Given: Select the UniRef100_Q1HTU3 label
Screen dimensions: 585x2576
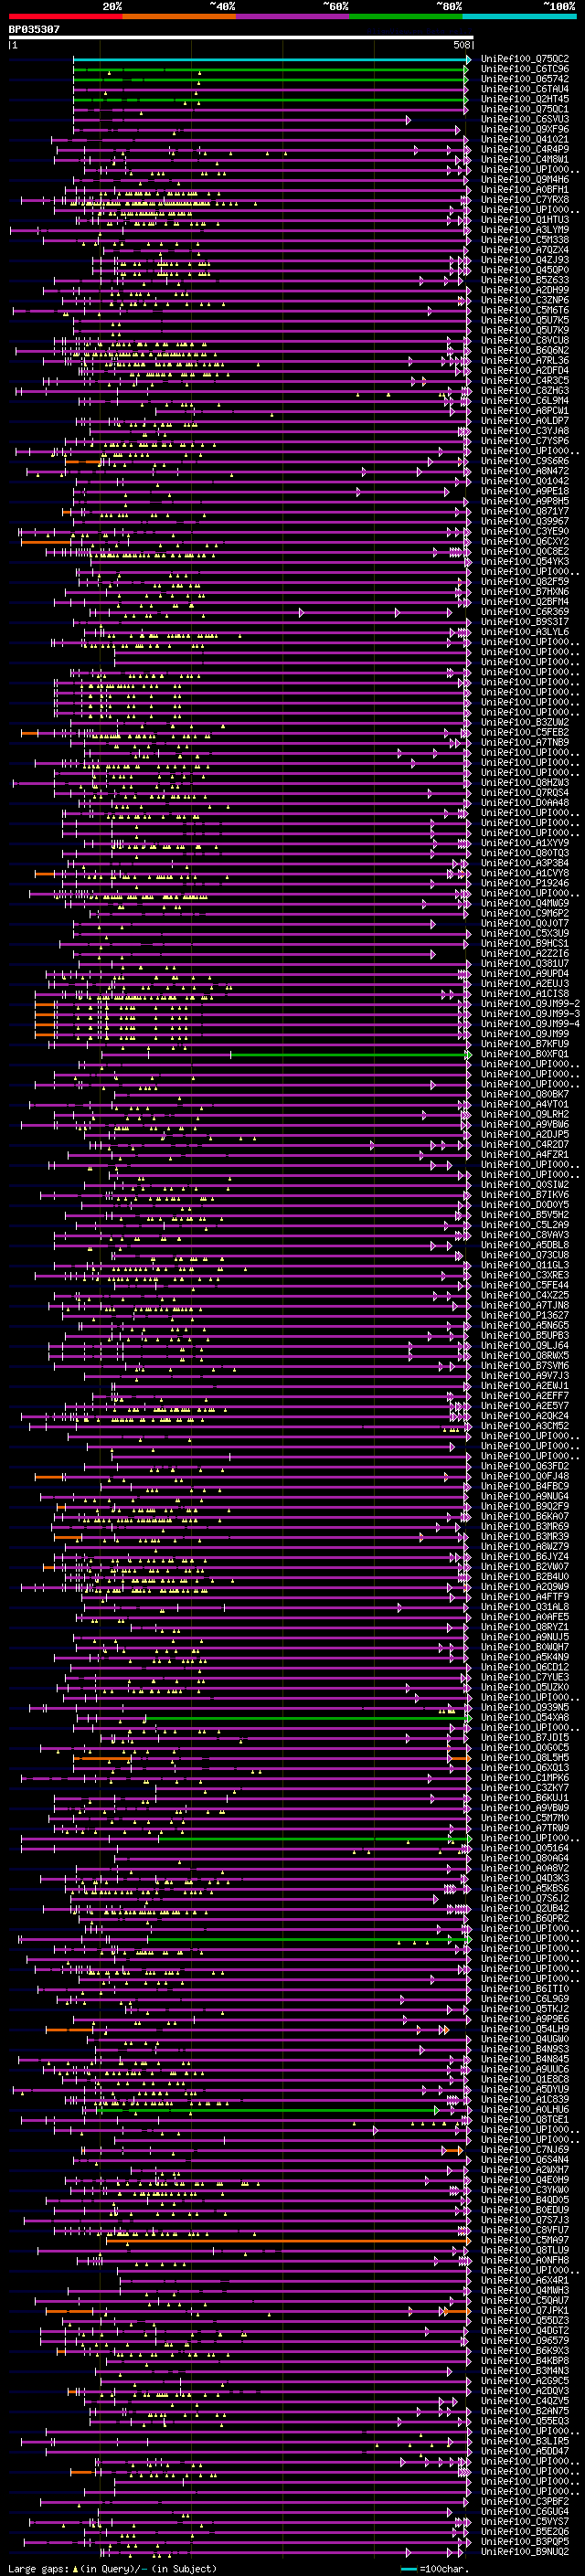Looking at the screenshot, I should 525,220.
